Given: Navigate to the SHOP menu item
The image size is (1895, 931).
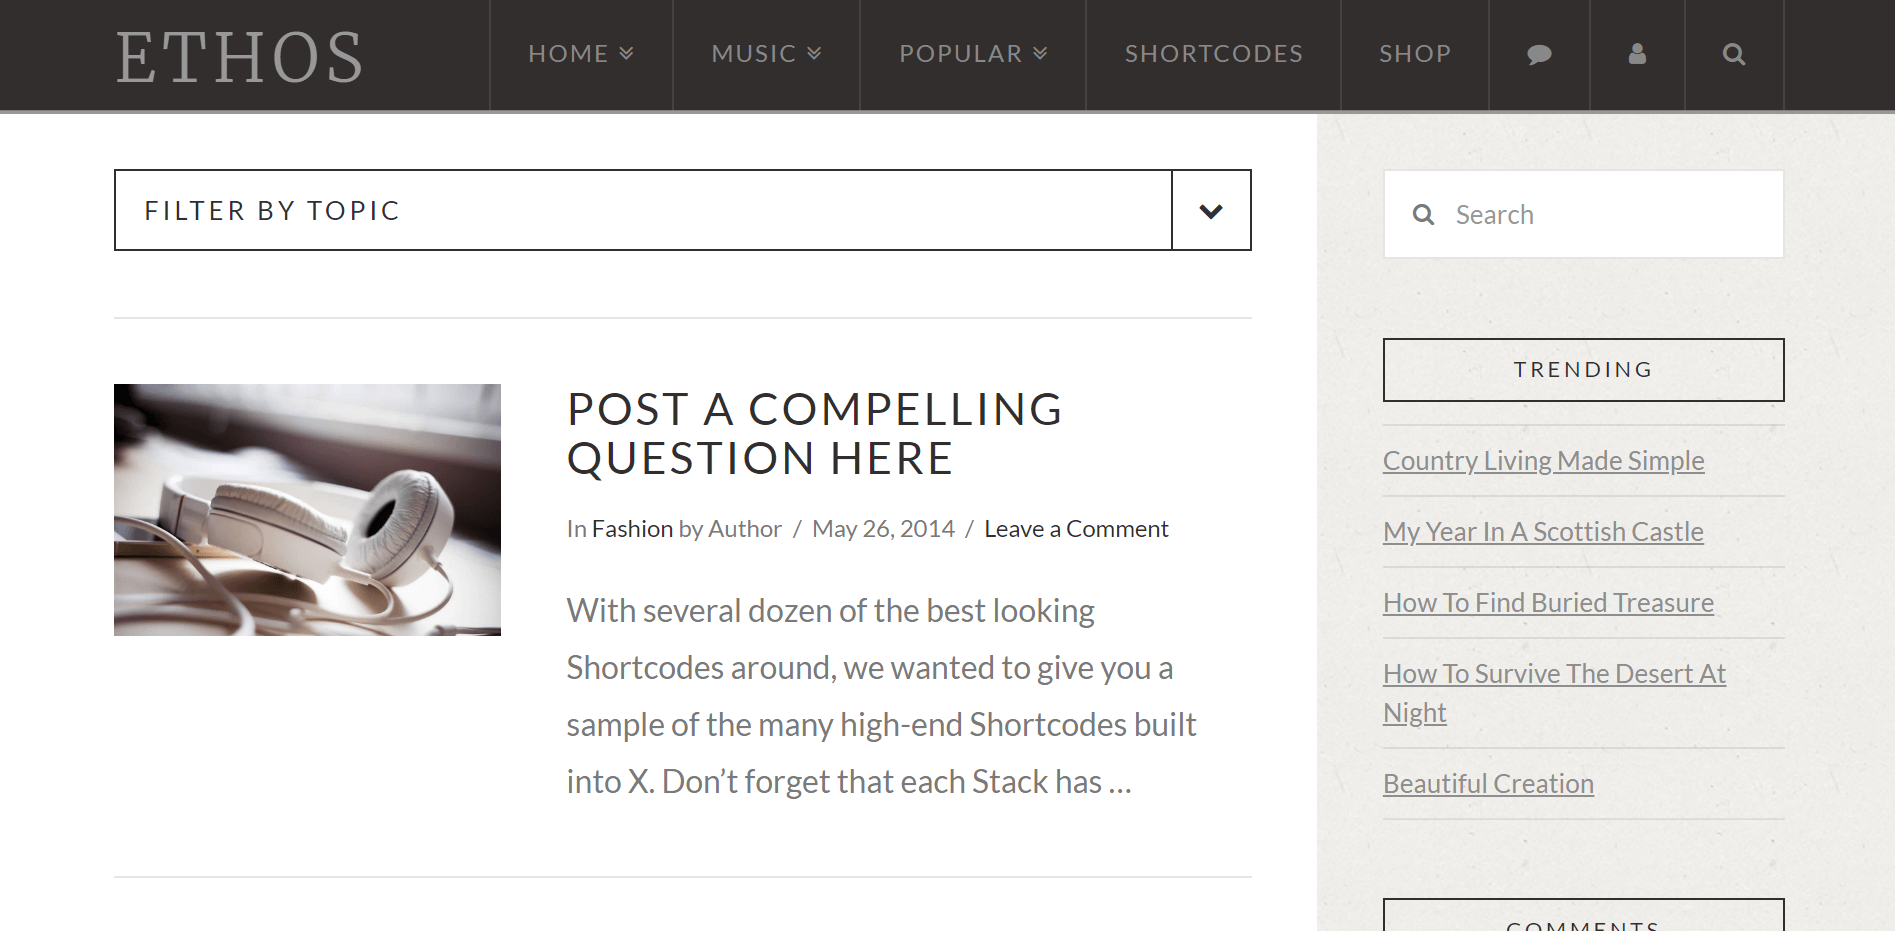Looking at the screenshot, I should (x=1414, y=54).
